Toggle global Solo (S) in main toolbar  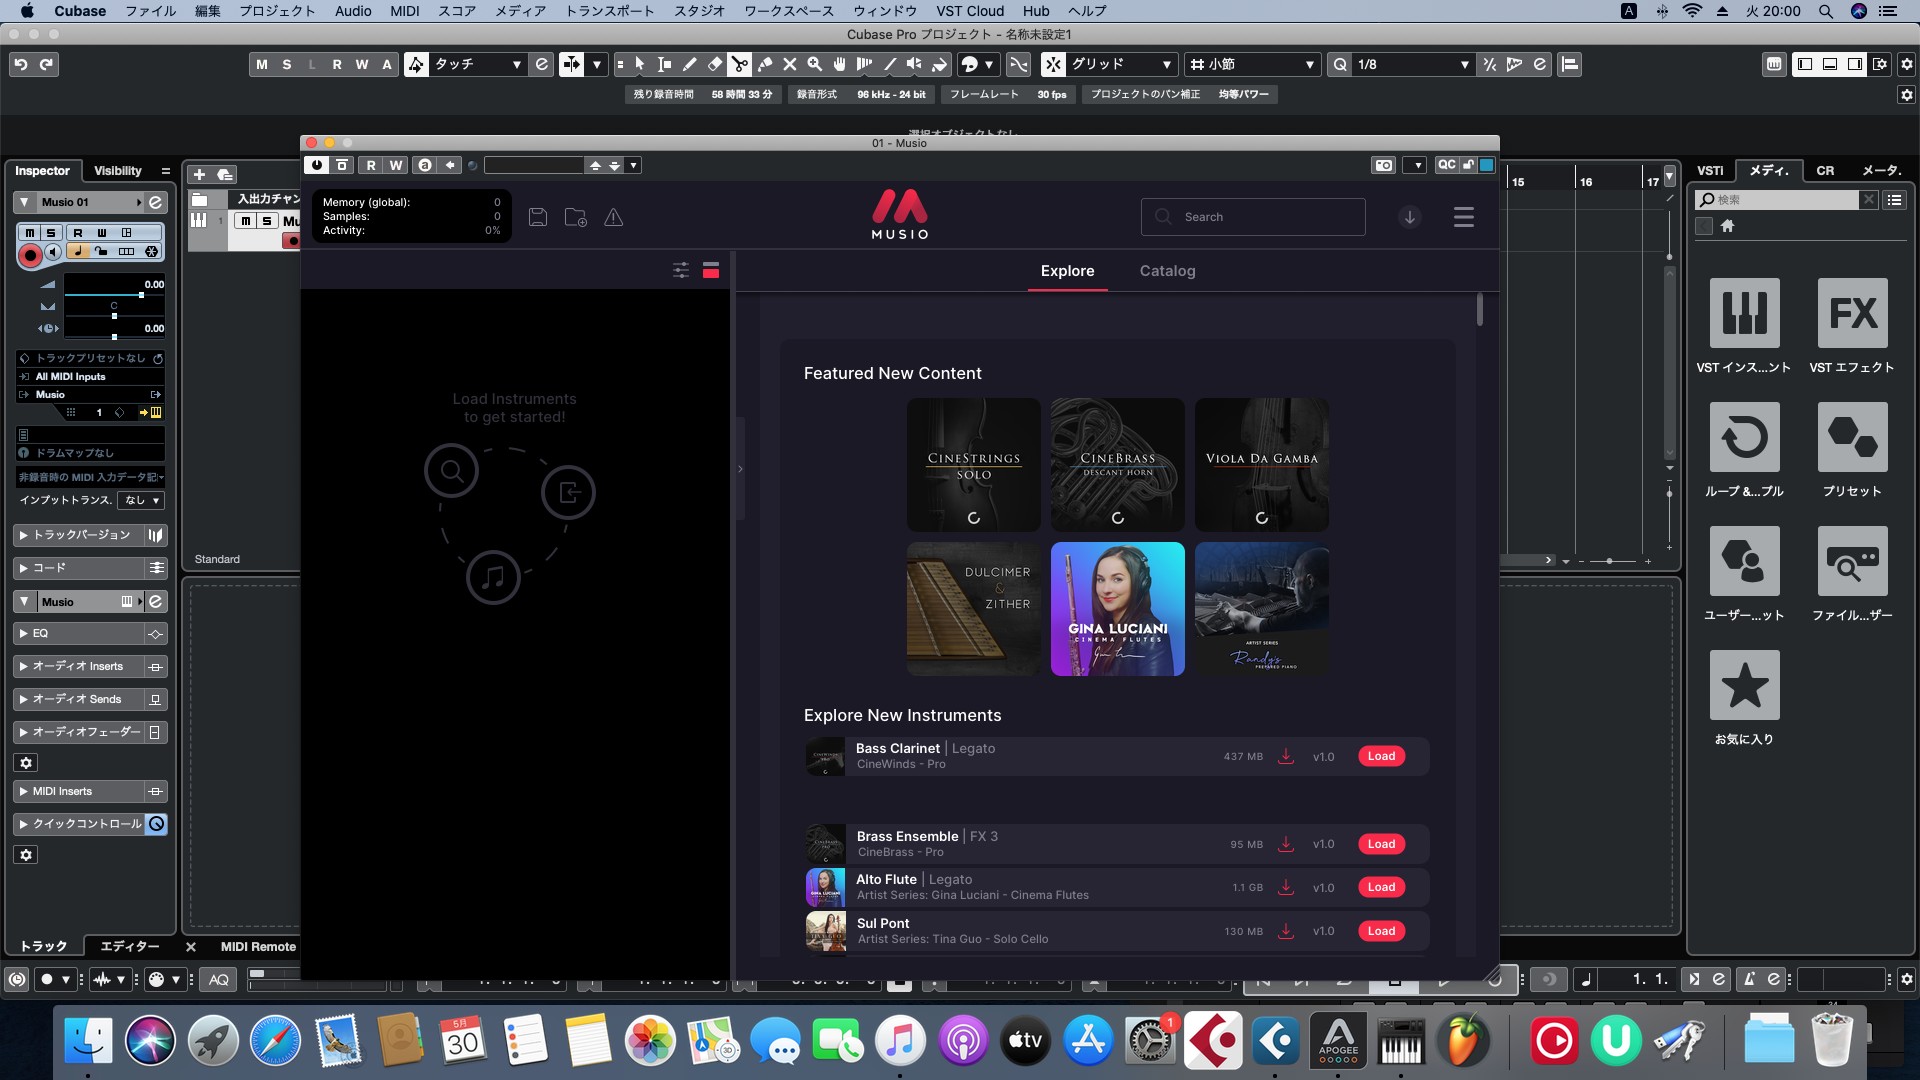click(x=287, y=64)
